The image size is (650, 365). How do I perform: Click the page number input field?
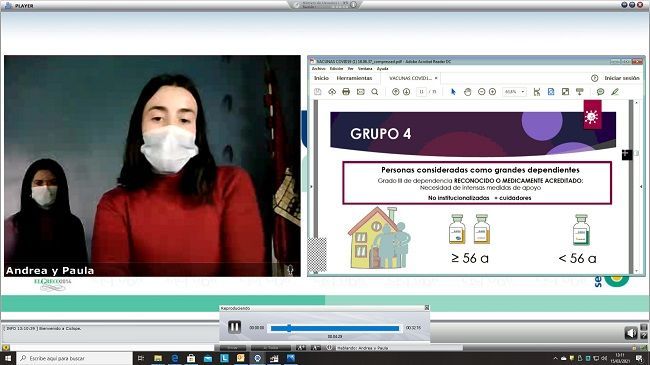click(421, 92)
